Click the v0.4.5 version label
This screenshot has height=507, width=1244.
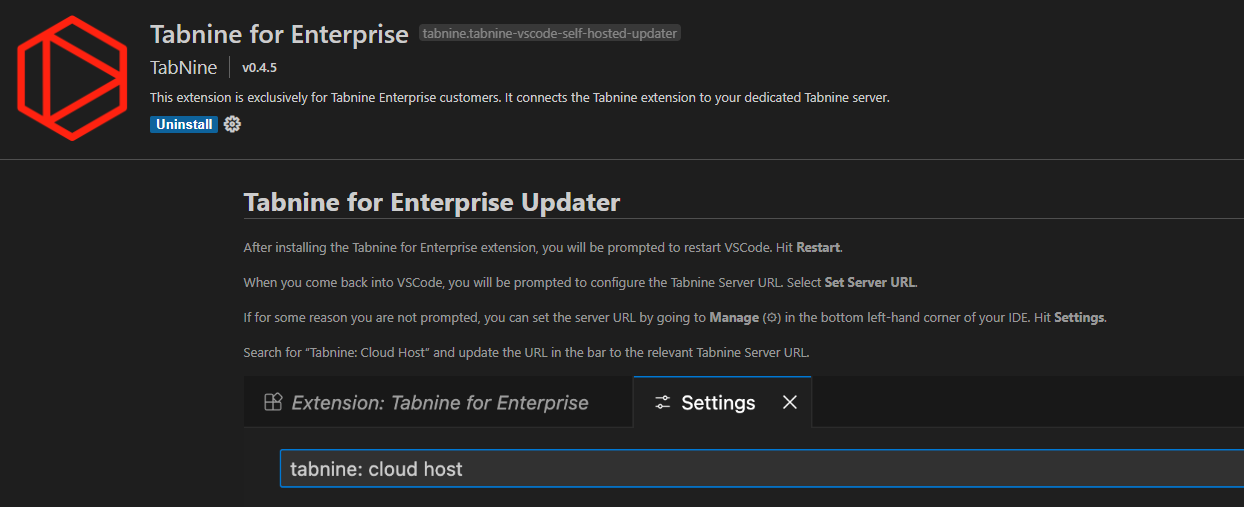coord(262,68)
